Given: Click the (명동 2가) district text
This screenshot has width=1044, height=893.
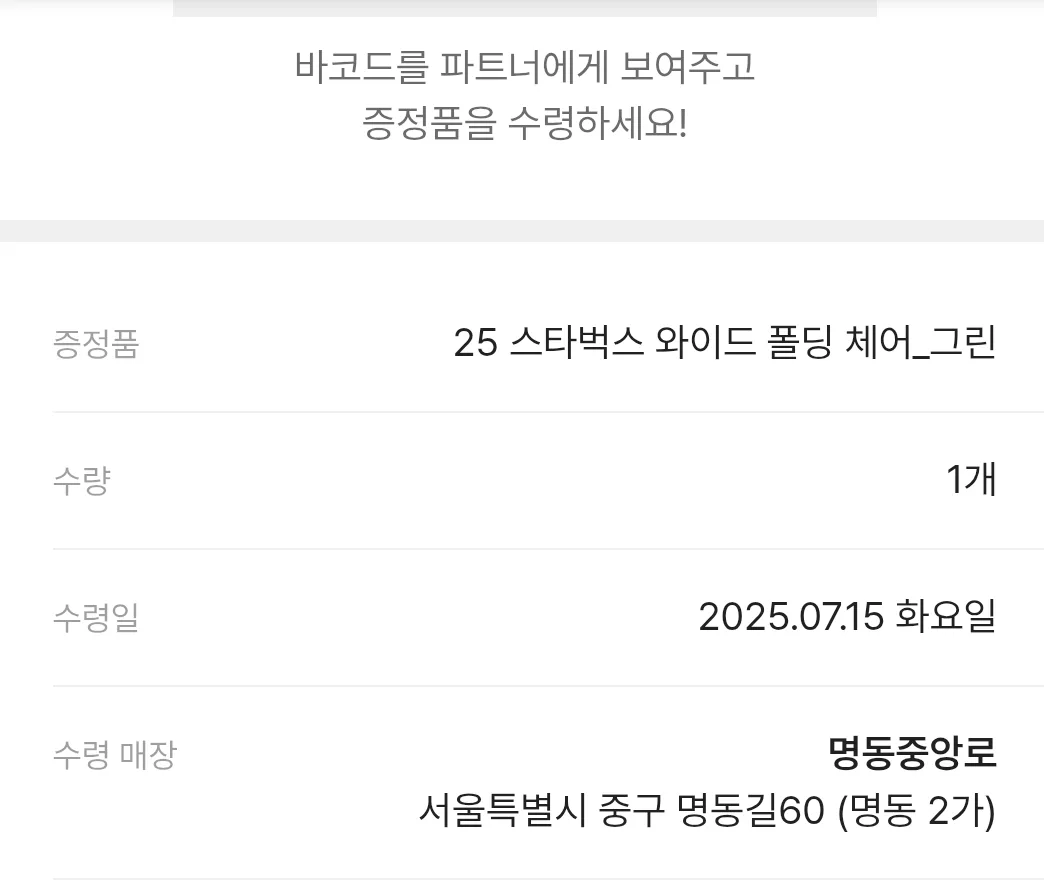Looking at the screenshot, I should point(916,811).
